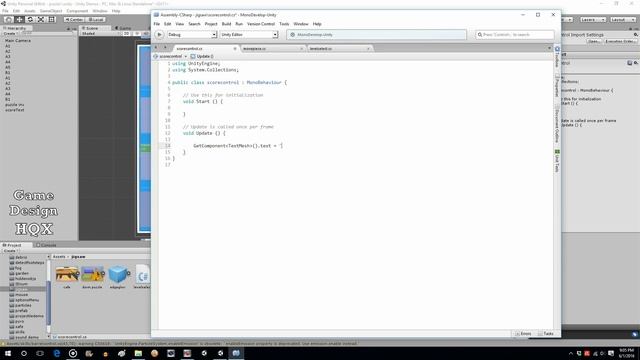Navigate forward in MonoDevelop tab bar

[165, 48]
